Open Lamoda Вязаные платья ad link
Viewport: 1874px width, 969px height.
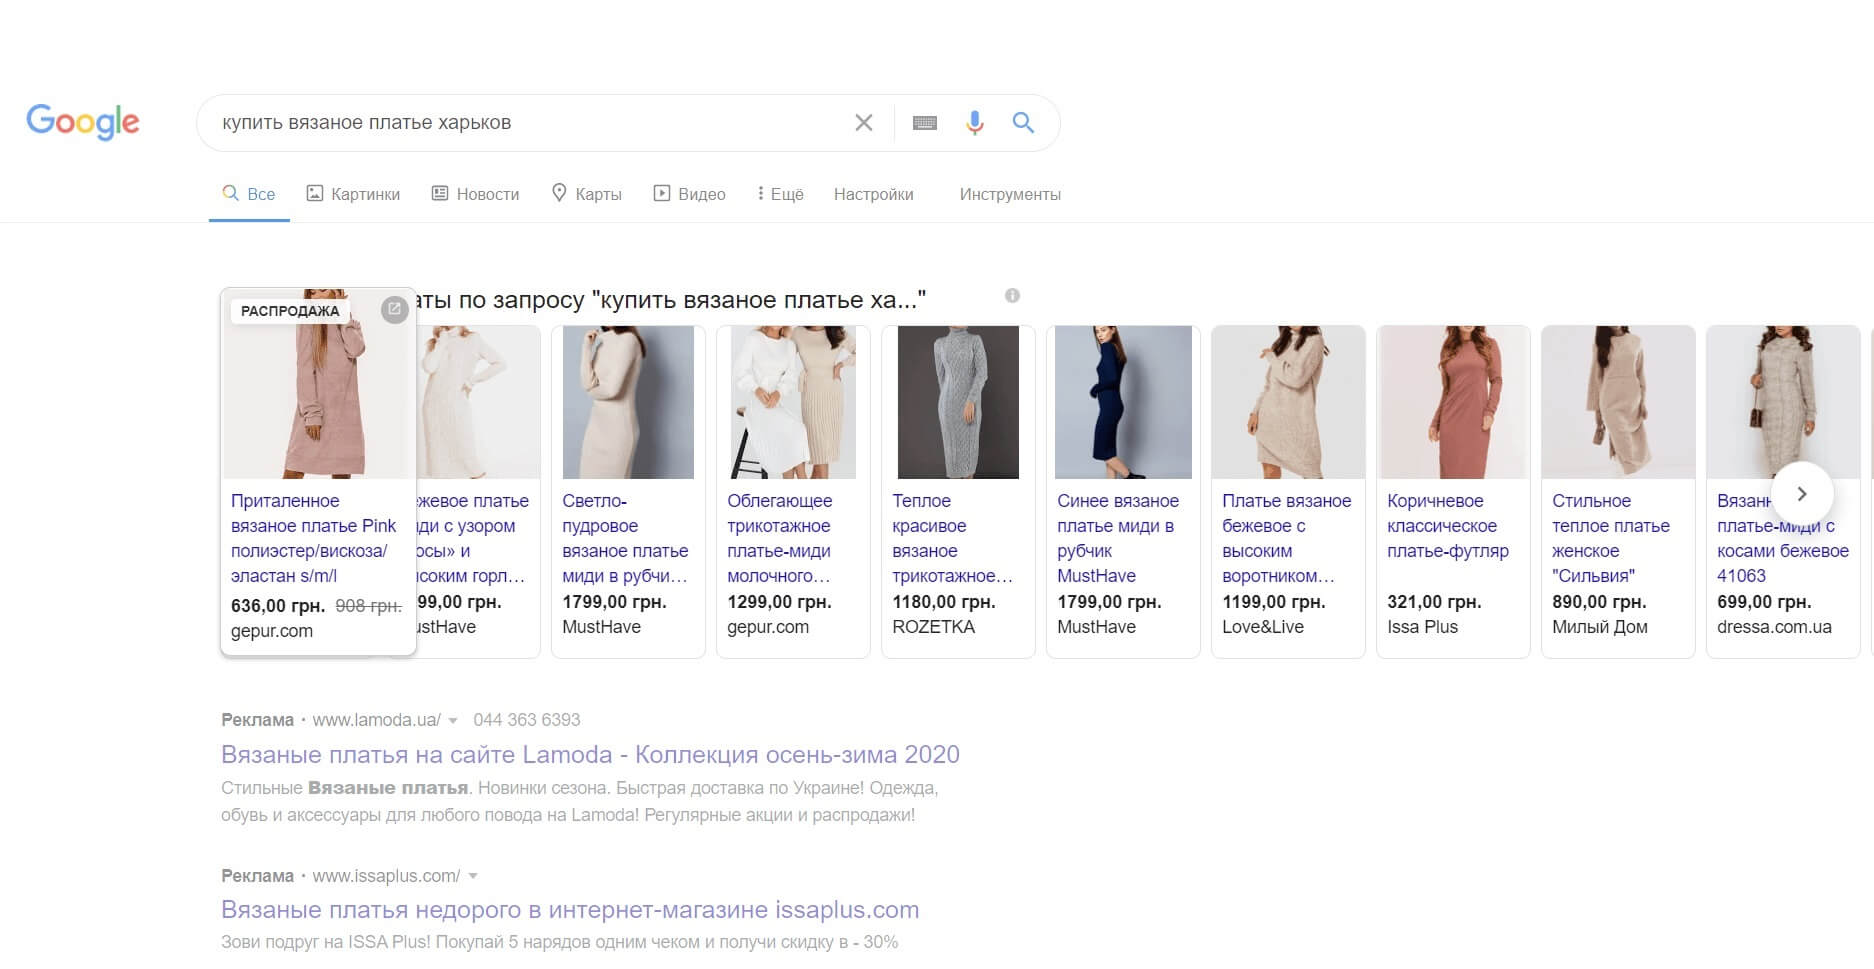pos(590,754)
